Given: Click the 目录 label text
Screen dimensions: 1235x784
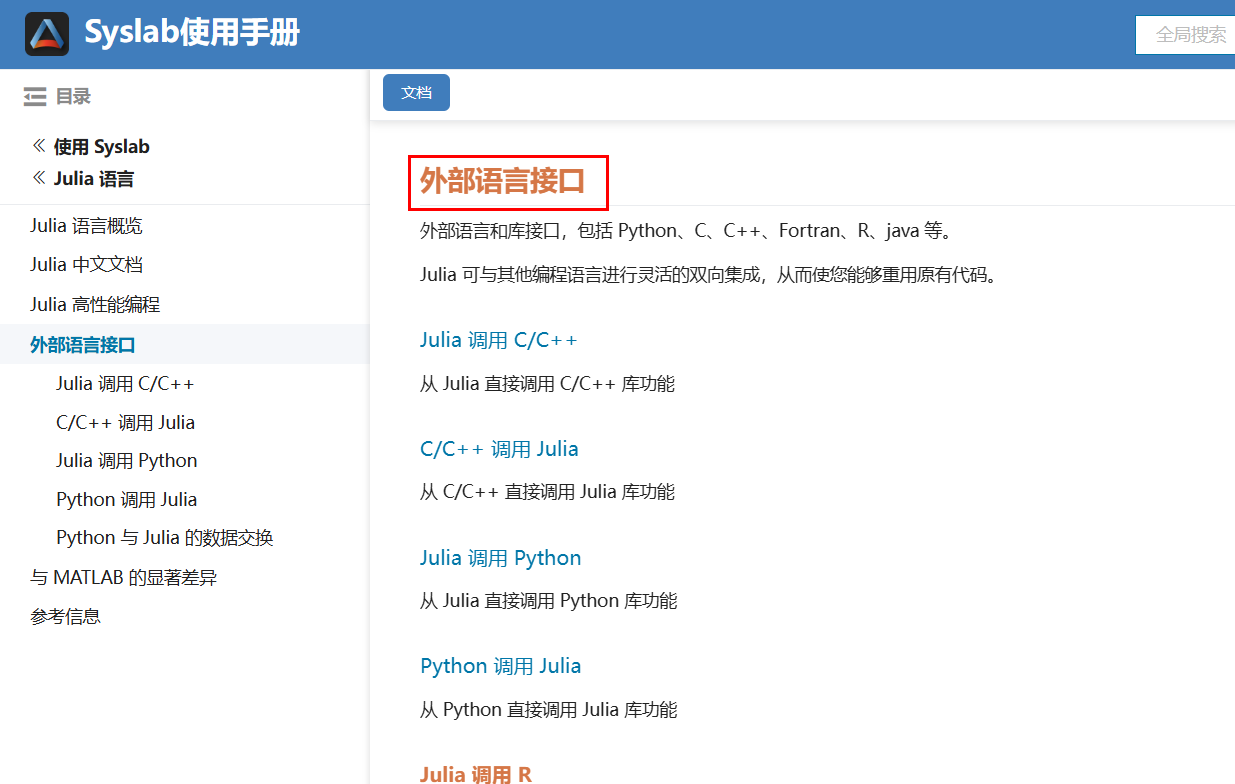Looking at the screenshot, I should click(73, 96).
